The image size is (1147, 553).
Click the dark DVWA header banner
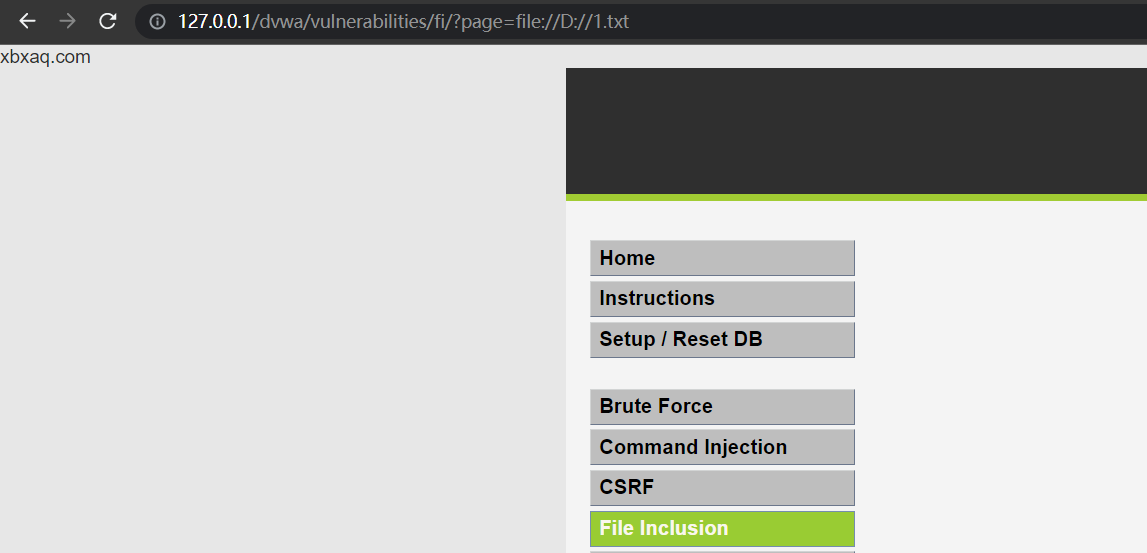[856, 132]
